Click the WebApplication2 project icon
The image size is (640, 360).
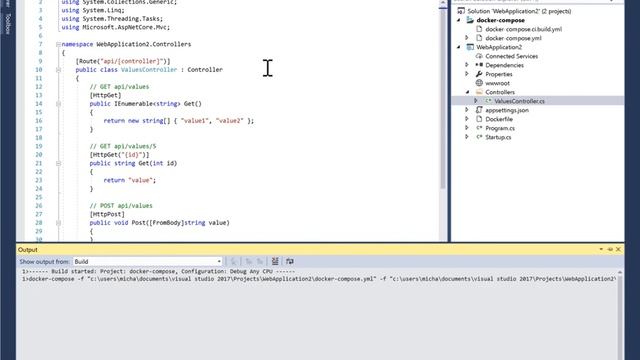(470, 47)
